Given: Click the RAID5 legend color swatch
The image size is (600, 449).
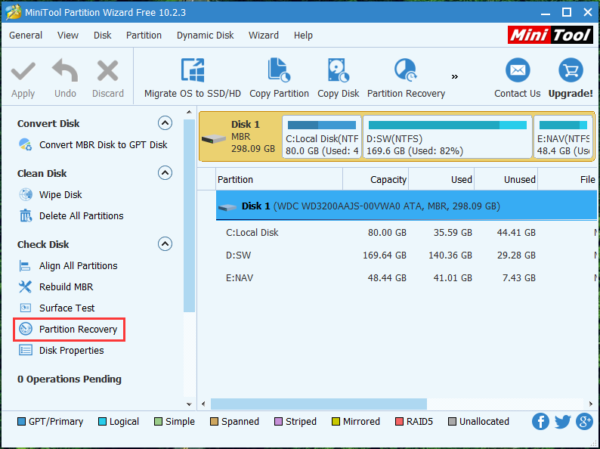Looking at the screenshot, I should point(399,421).
